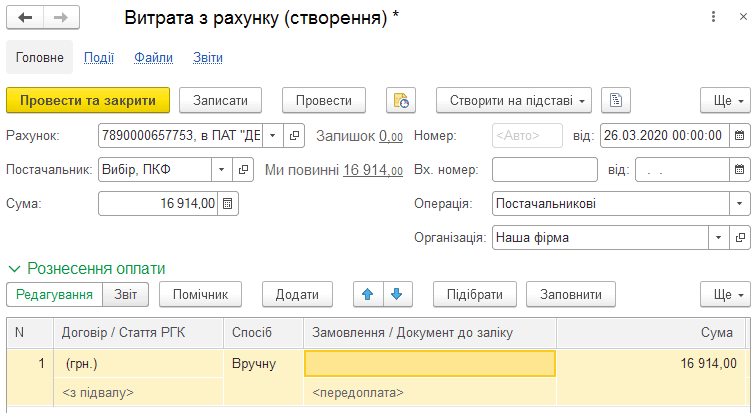Click the Договір / Стаття РГК column header
This screenshot has height=413, width=756.
tap(138, 333)
